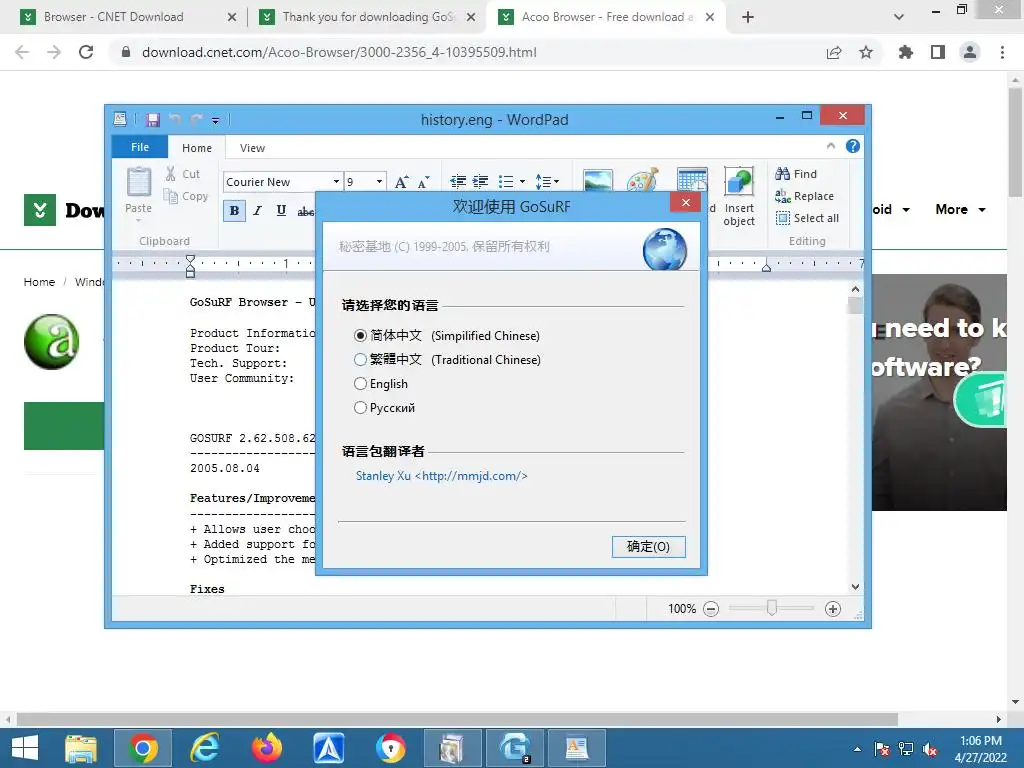Reload the Chrome page

[86, 52]
